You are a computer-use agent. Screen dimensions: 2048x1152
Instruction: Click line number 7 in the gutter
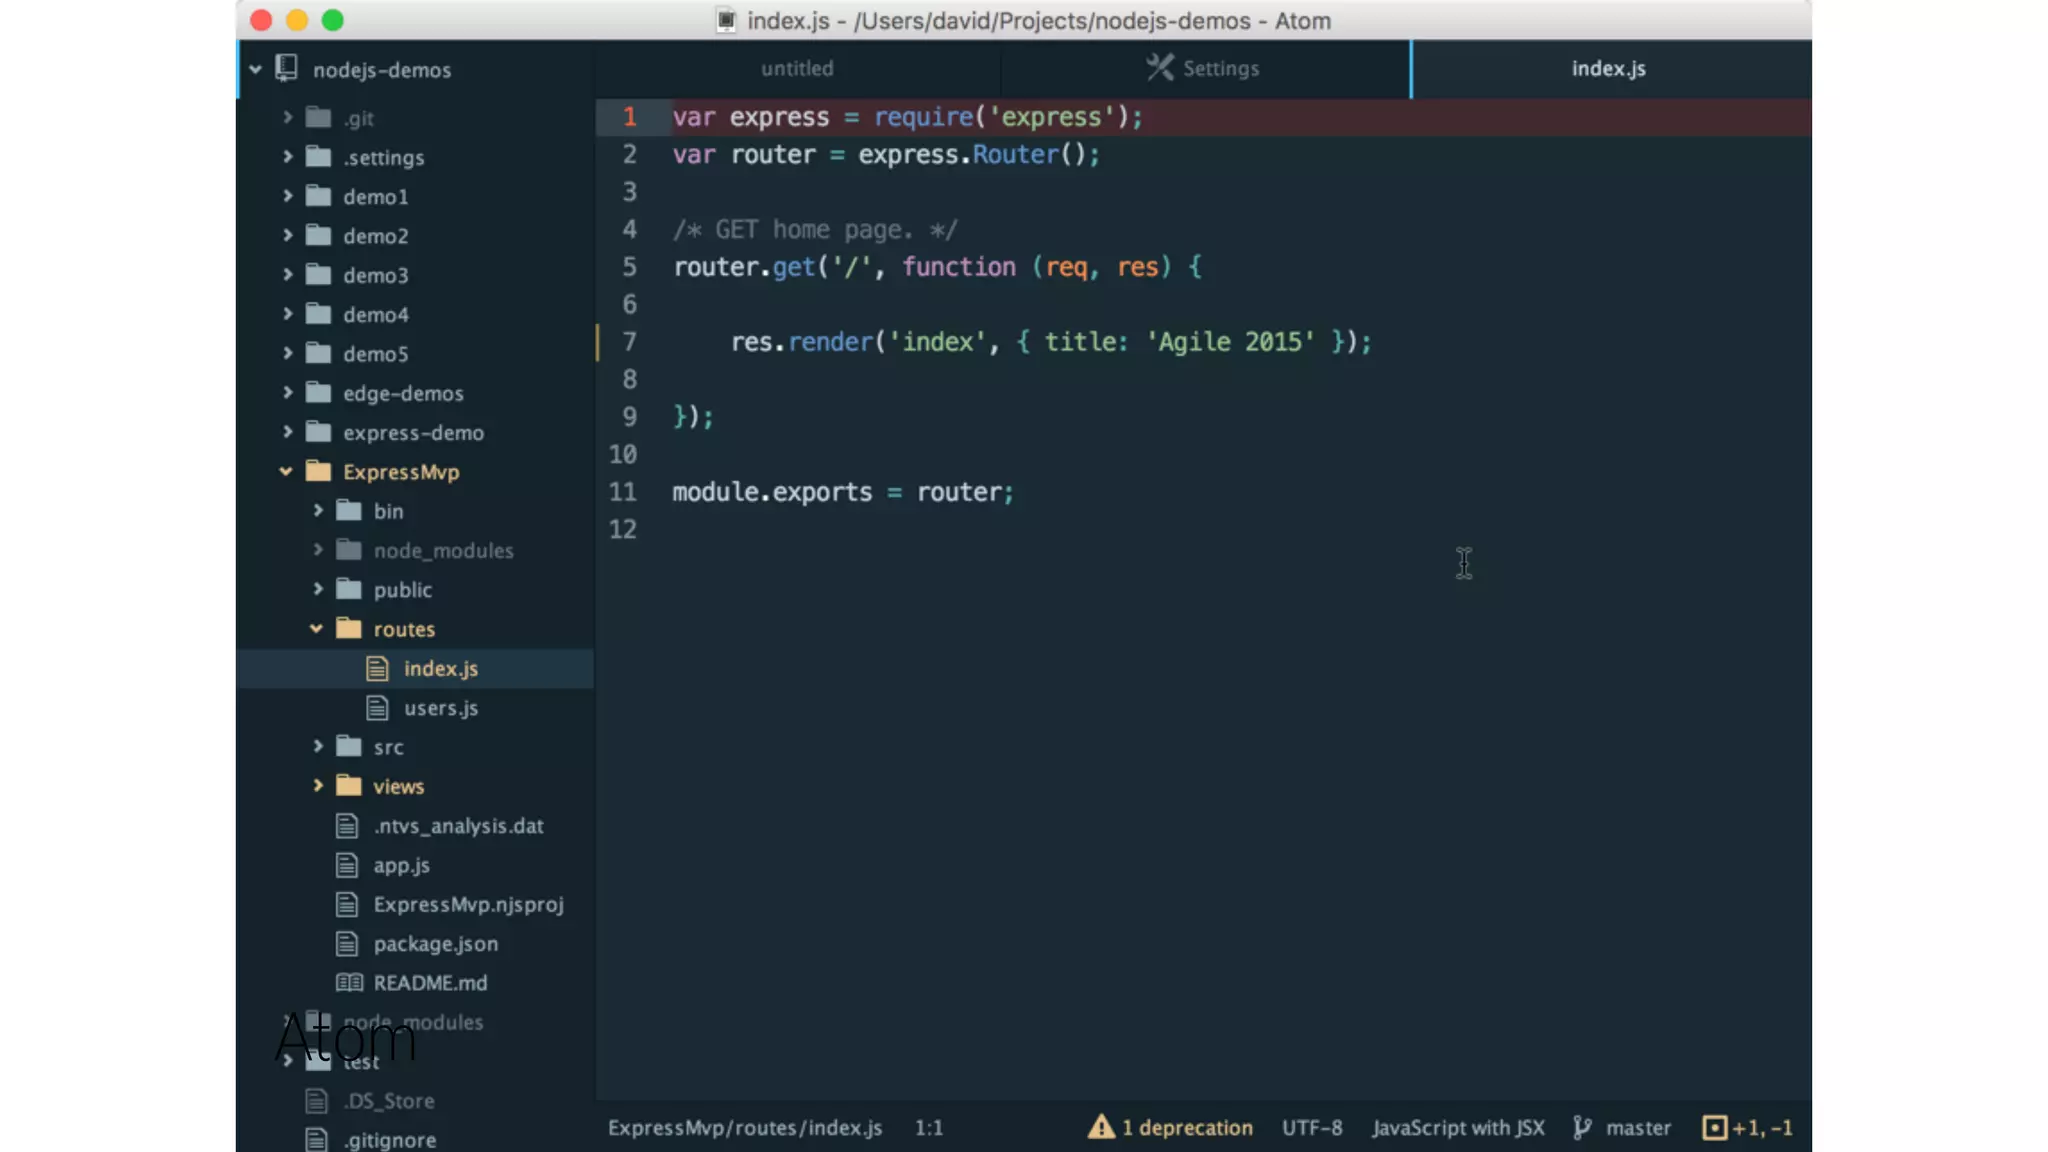(629, 342)
